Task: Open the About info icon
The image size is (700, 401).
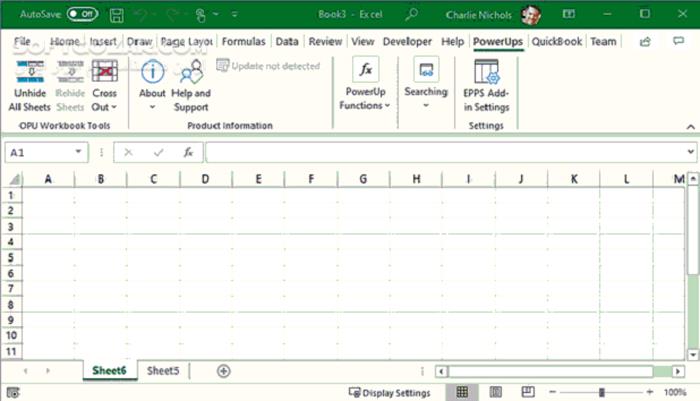Action: [x=152, y=71]
